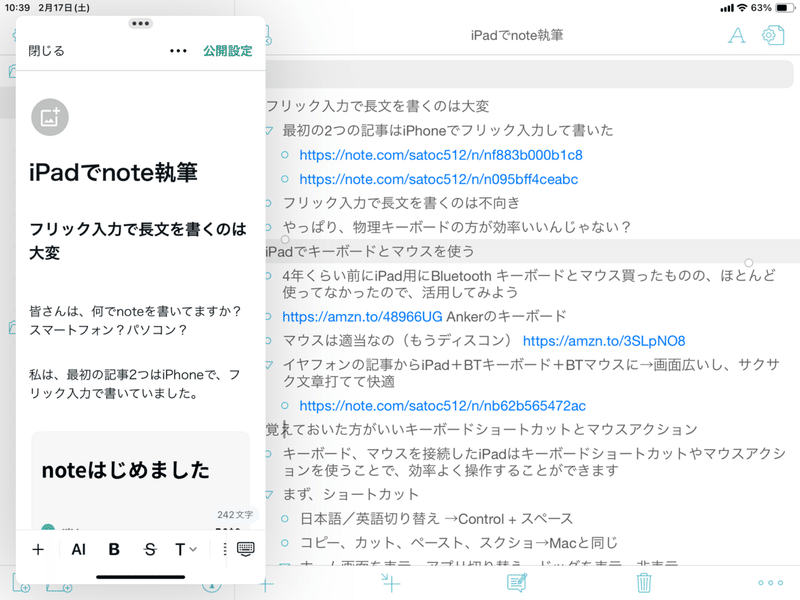Toggle bold formatting B
The height and width of the screenshot is (600, 800).
point(114,549)
